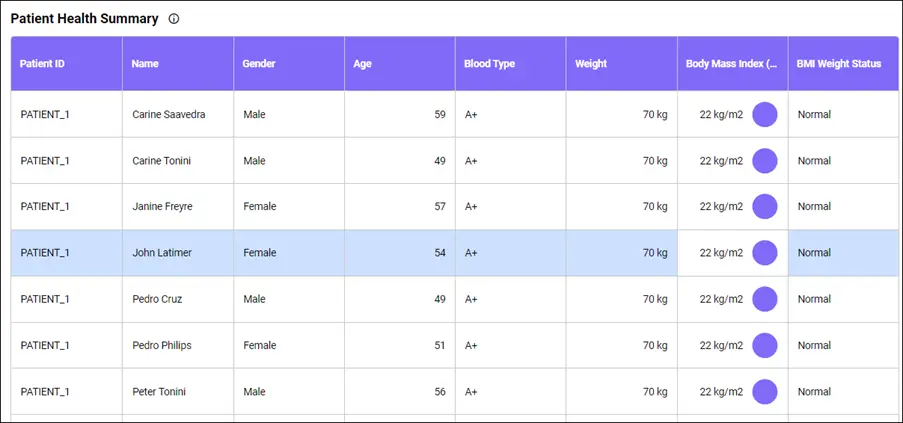Viewport: 903px width, 423px height.
Task: Click the BMI circle indicator in Carine Tonini's row
Action: 765,161
